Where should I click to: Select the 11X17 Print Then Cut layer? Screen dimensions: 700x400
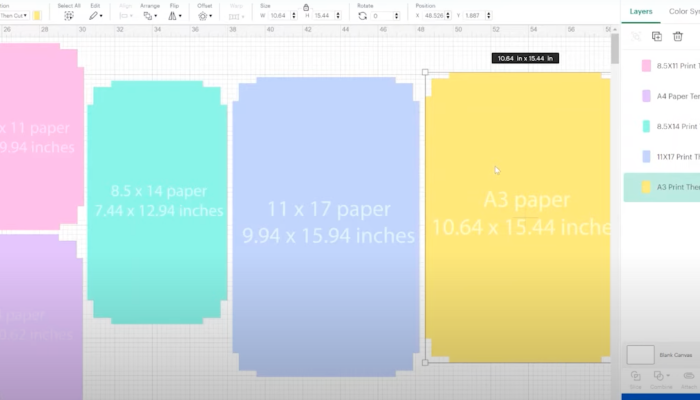(662, 157)
